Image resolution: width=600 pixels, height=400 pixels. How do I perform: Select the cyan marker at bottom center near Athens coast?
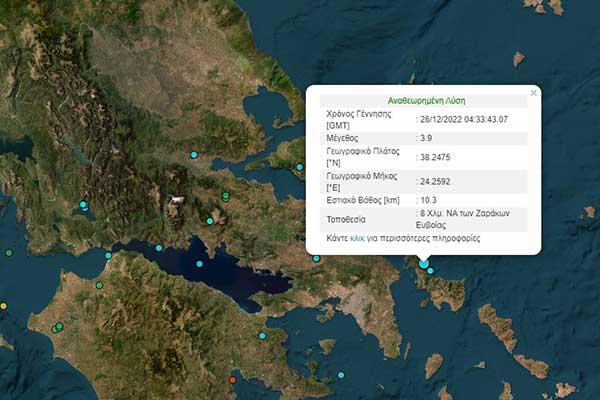[x=340, y=374]
